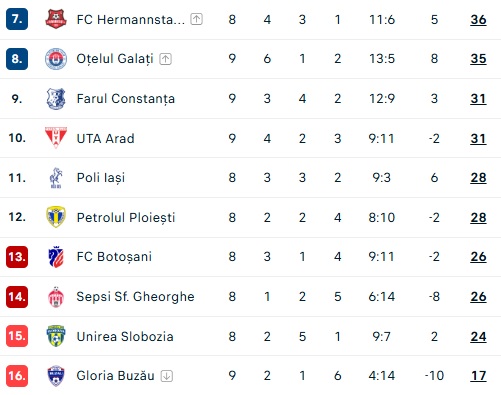Click the up-arrow icon beside FC Hermannstadt
501x395 pixels.
196,19
